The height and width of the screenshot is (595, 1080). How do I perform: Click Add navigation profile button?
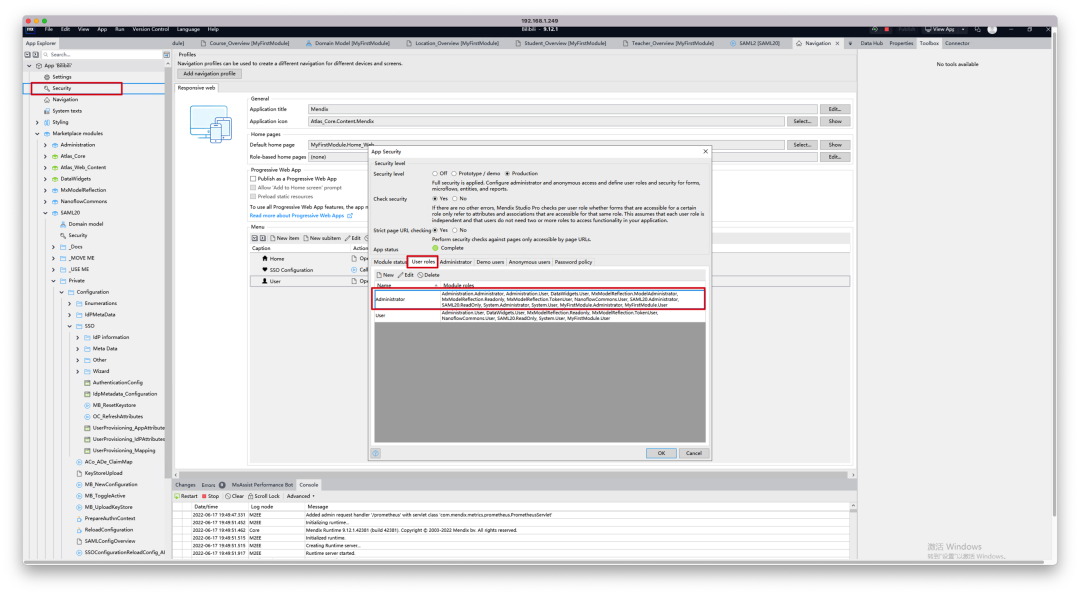pyautogui.click(x=209, y=74)
